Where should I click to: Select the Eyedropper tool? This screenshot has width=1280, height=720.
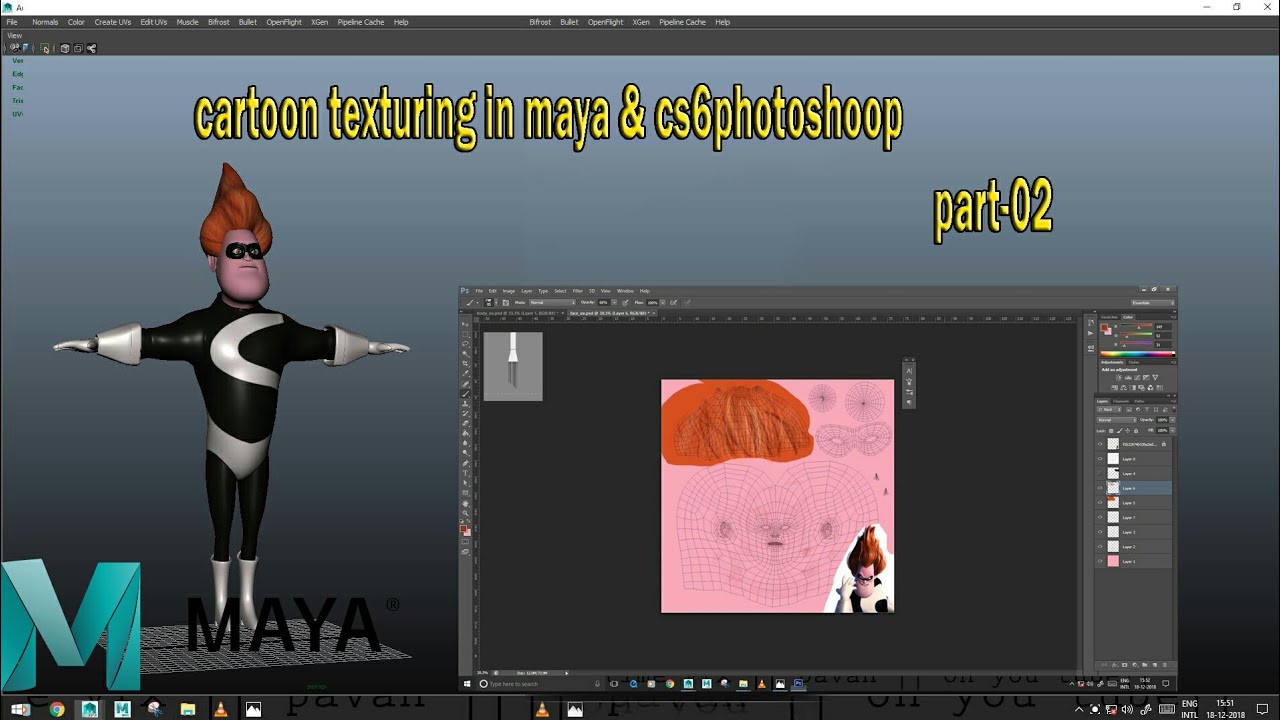[465, 373]
